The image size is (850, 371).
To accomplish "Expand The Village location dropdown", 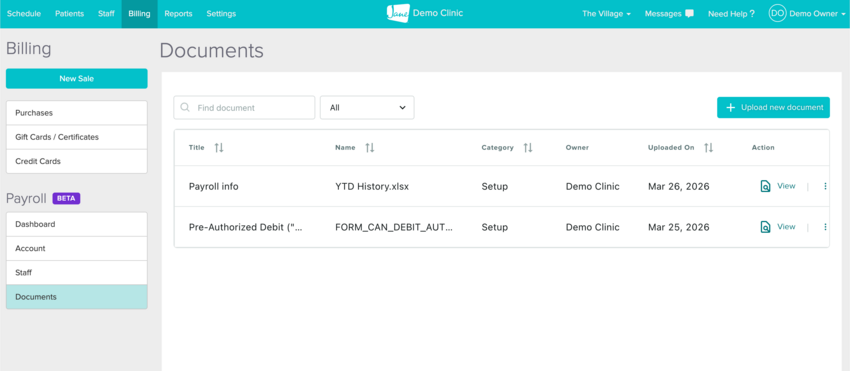I will (606, 14).
